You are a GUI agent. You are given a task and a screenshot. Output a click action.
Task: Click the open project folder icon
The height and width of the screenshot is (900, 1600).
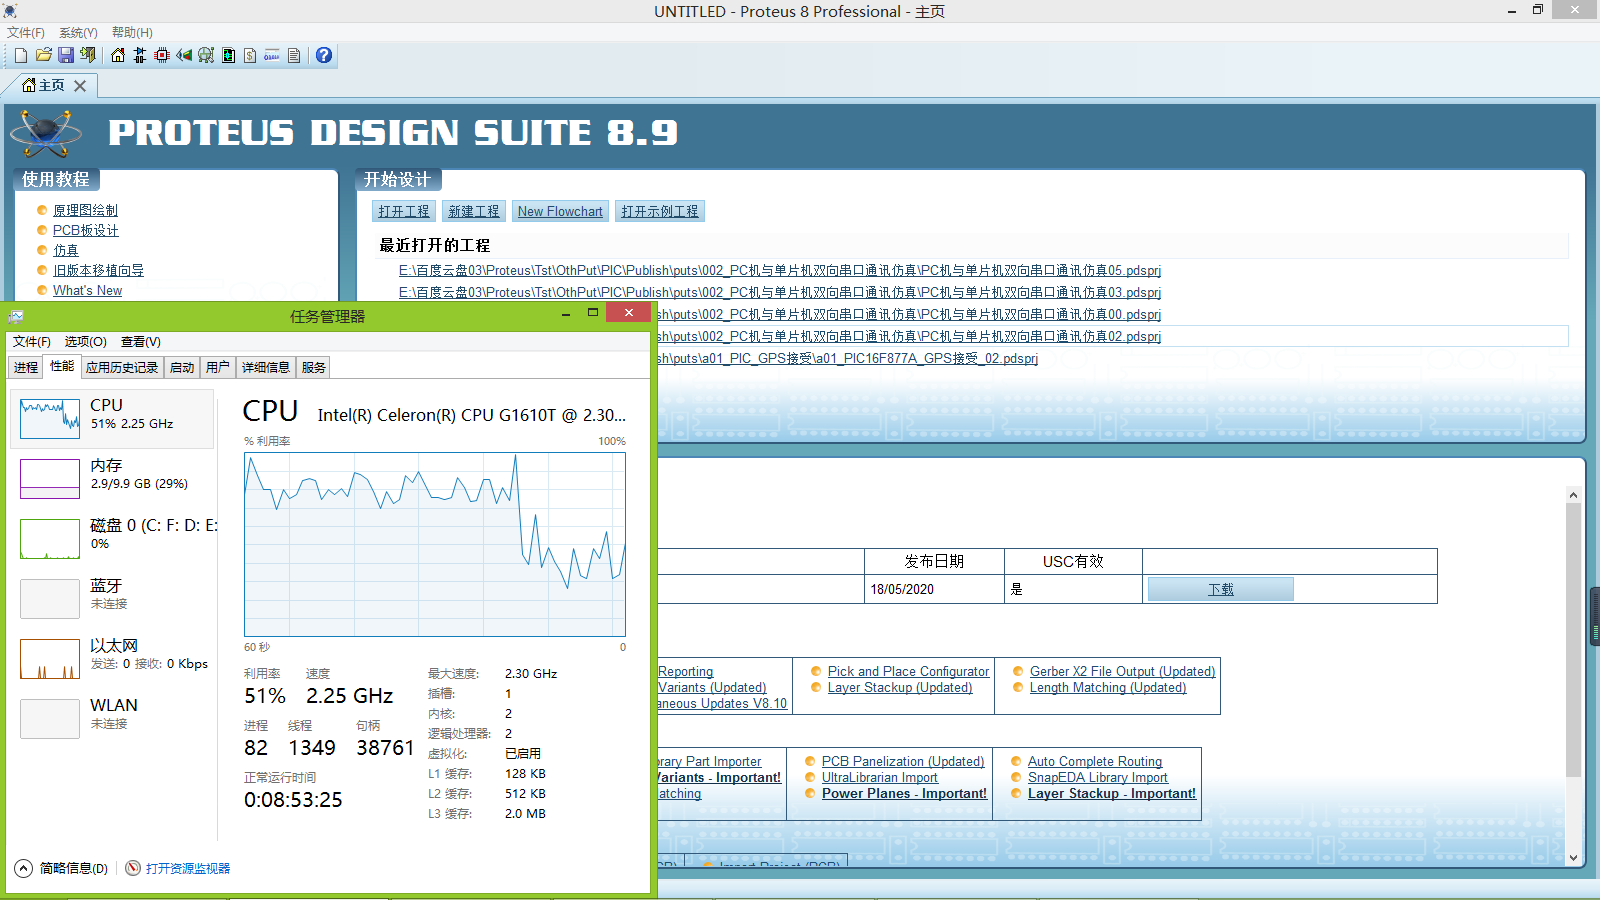43,55
